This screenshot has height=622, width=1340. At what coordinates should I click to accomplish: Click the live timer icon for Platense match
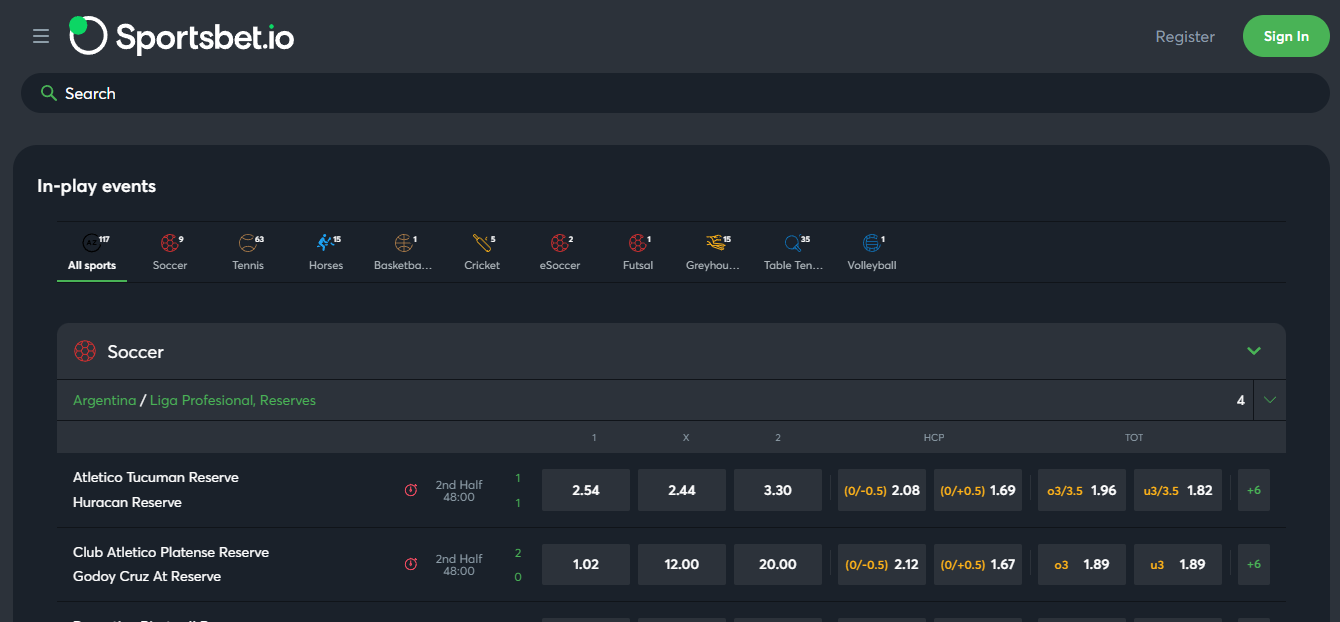[x=410, y=564]
